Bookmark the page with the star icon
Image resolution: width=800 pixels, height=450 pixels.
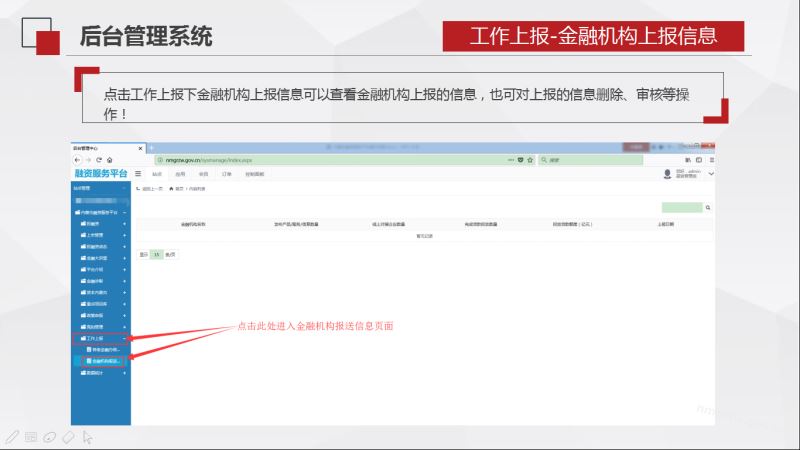(x=531, y=160)
